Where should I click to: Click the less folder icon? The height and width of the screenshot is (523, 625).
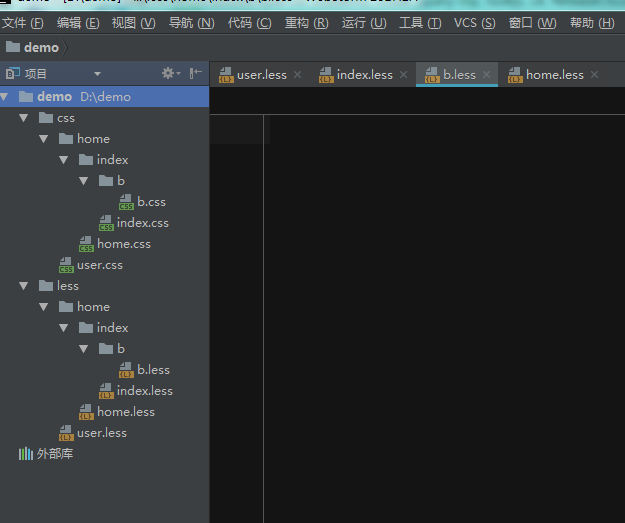coord(46,285)
